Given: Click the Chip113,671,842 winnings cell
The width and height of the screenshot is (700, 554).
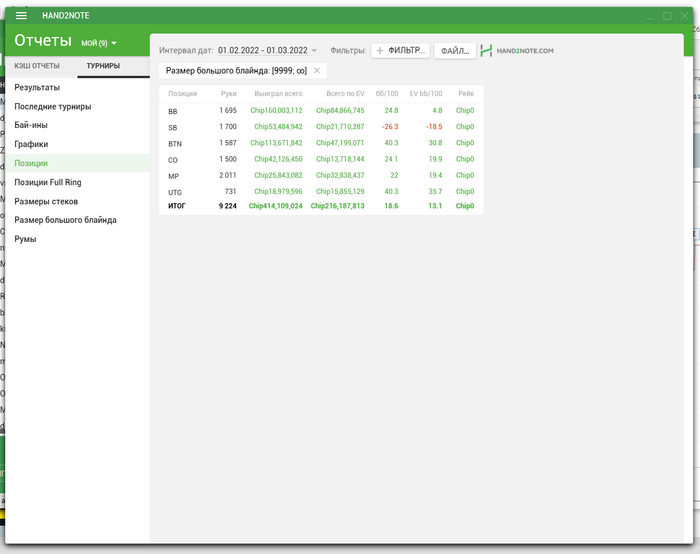Looking at the screenshot, I should (x=276, y=143).
